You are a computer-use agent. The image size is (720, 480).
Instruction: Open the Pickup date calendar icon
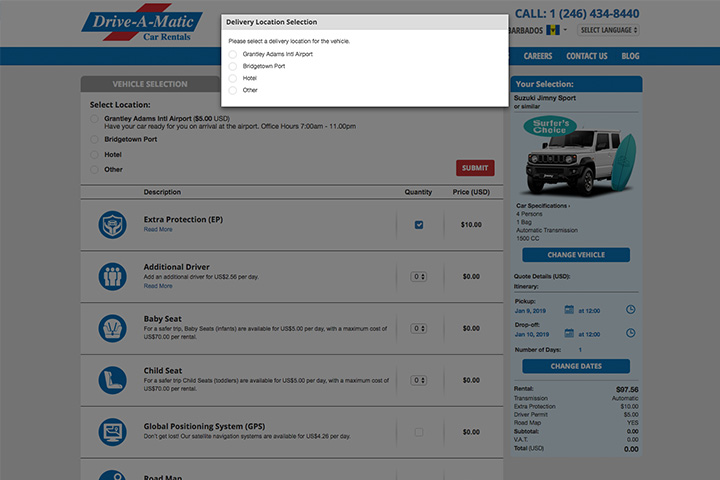pyautogui.click(x=569, y=310)
